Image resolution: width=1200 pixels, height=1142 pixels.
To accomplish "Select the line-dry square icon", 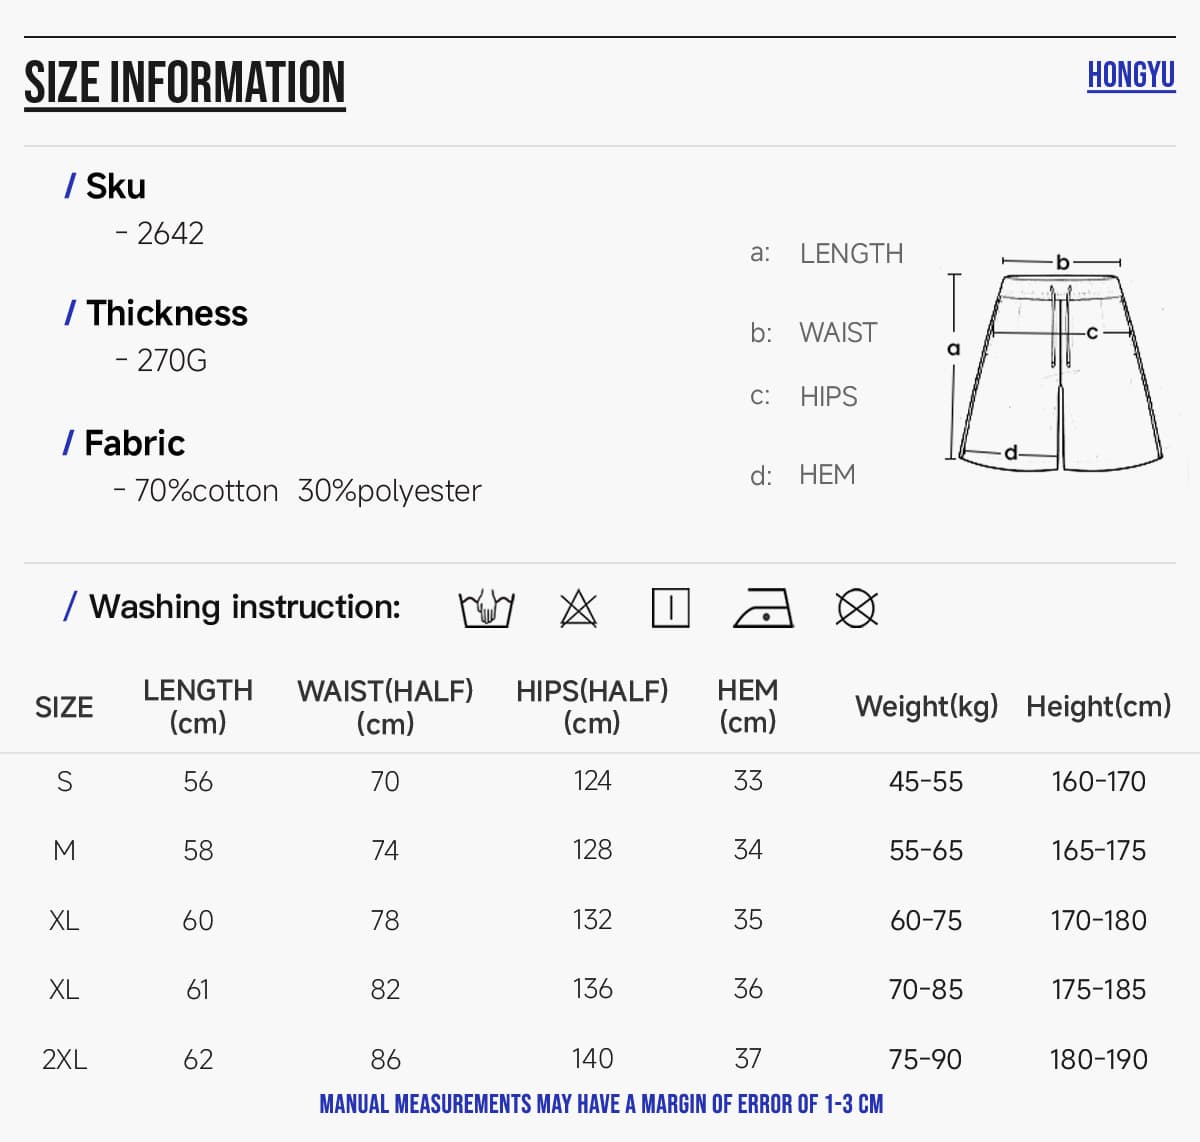I will pyautogui.click(x=670, y=608).
